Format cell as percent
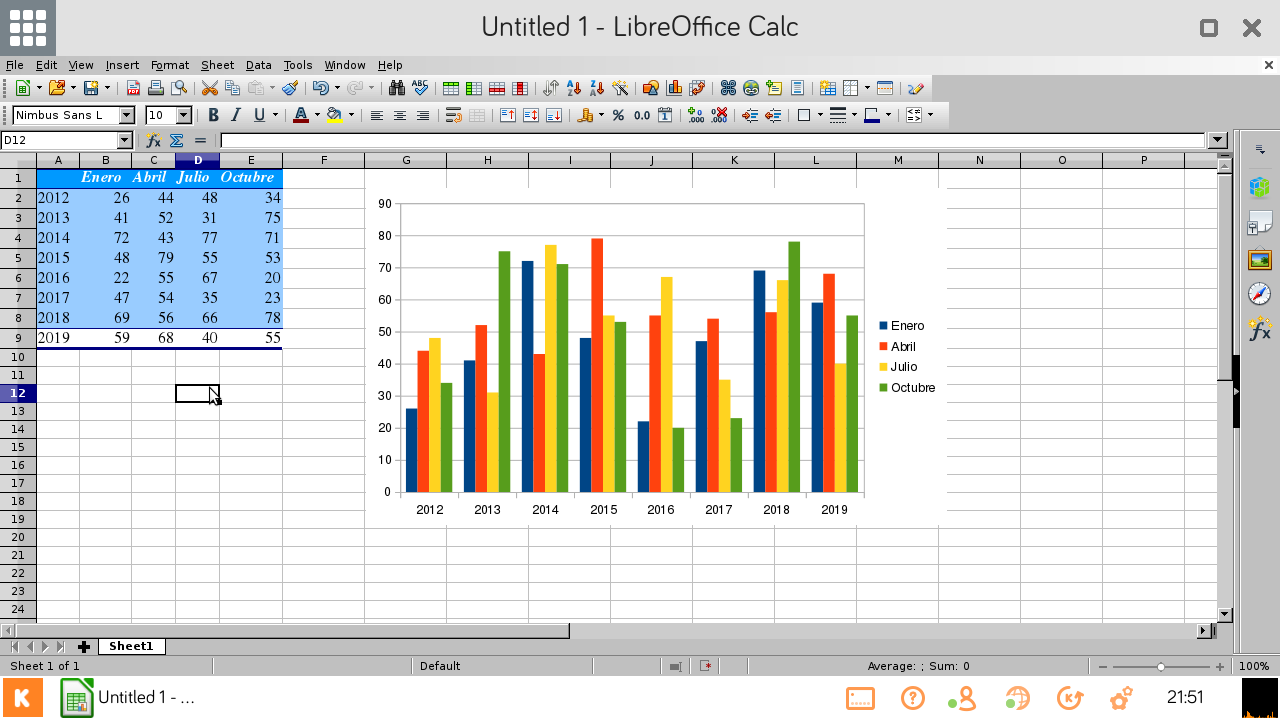 (618, 115)
